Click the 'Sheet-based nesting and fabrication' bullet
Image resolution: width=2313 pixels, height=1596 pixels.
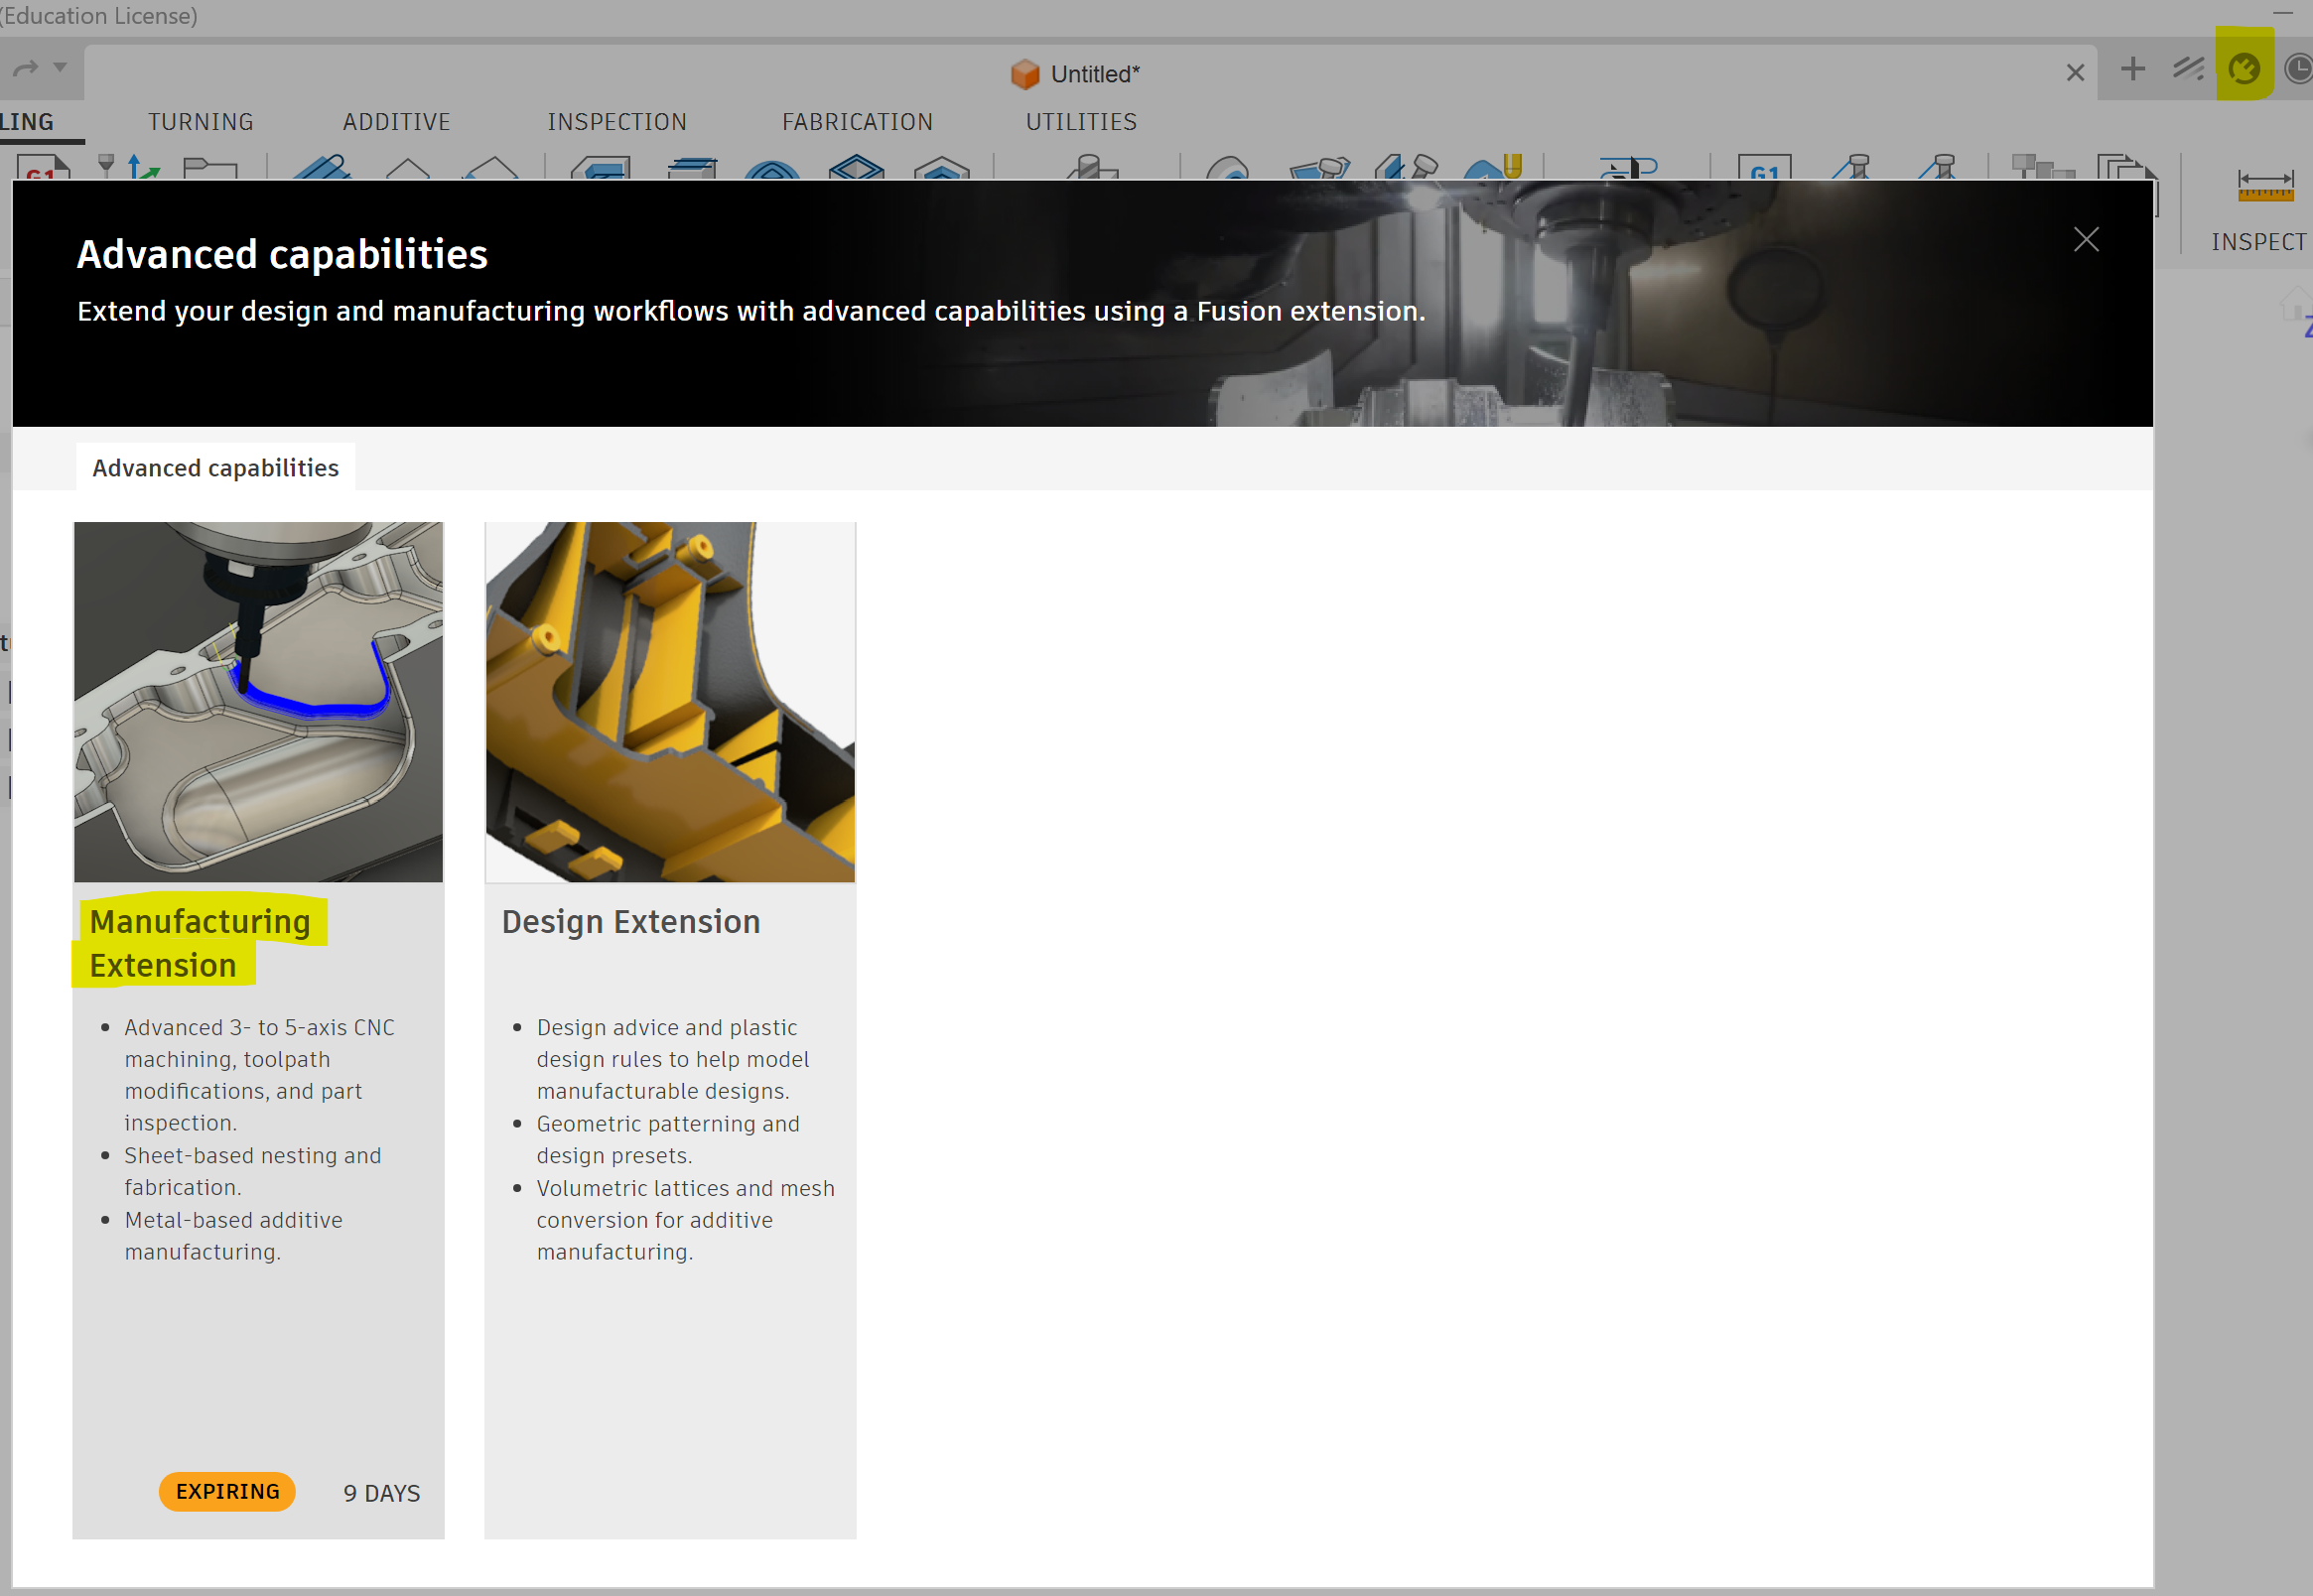[253, 1170]
